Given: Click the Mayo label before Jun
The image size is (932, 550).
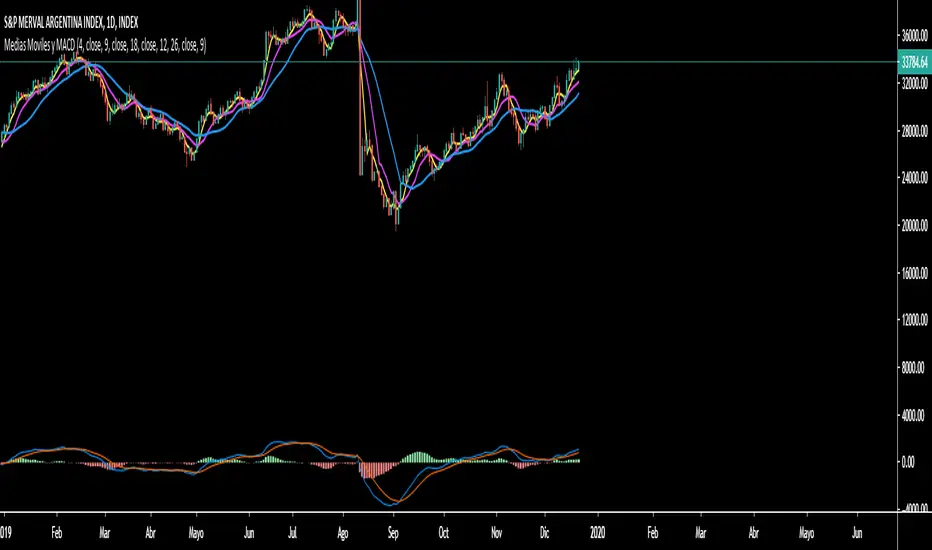Looking at the screenshot, I should click(196, 533).
